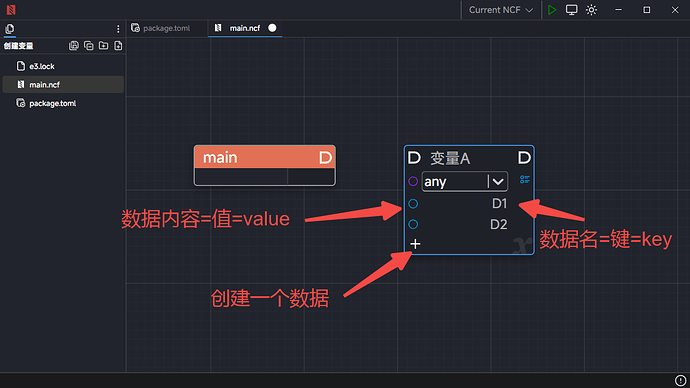Viewport: 690px width, 388px height.
Task: Click left D port of 变量A node
Action: coord(414,157)
